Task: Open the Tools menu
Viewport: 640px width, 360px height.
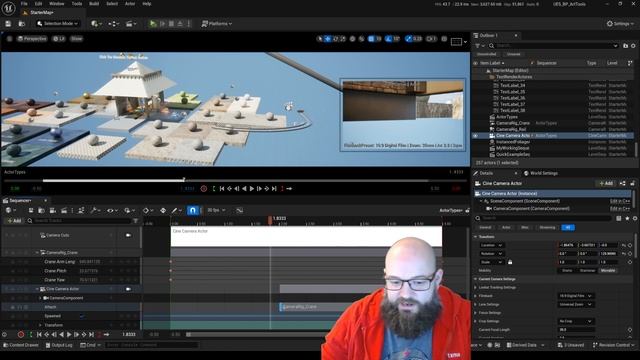Action: (x=77, y=4)
